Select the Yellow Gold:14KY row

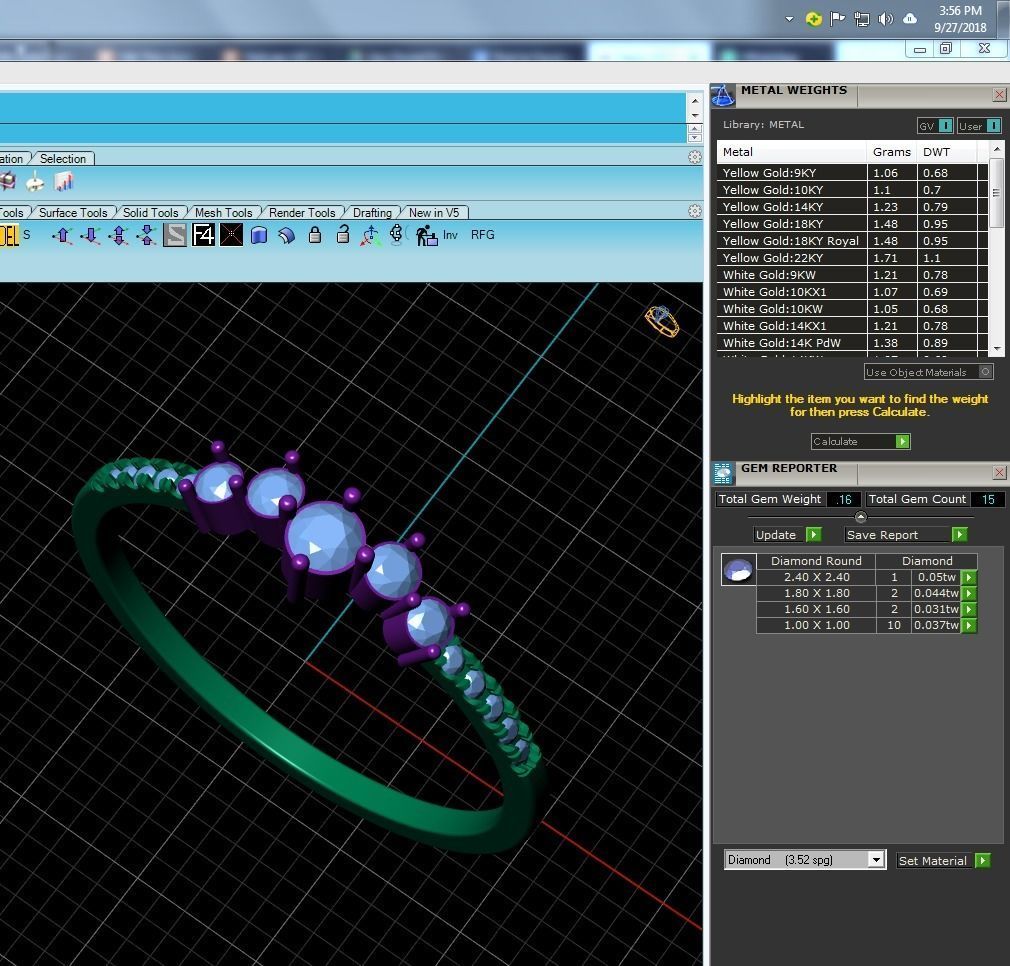[852, 207]
